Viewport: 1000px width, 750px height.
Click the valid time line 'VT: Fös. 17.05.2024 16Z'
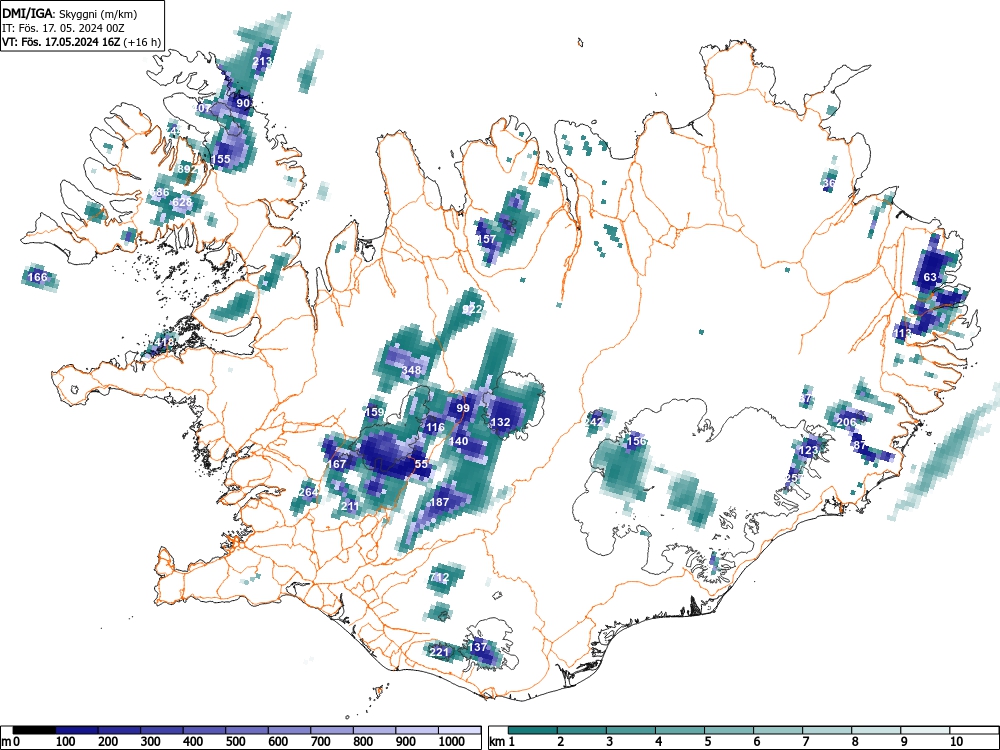[x=61, y=42]
